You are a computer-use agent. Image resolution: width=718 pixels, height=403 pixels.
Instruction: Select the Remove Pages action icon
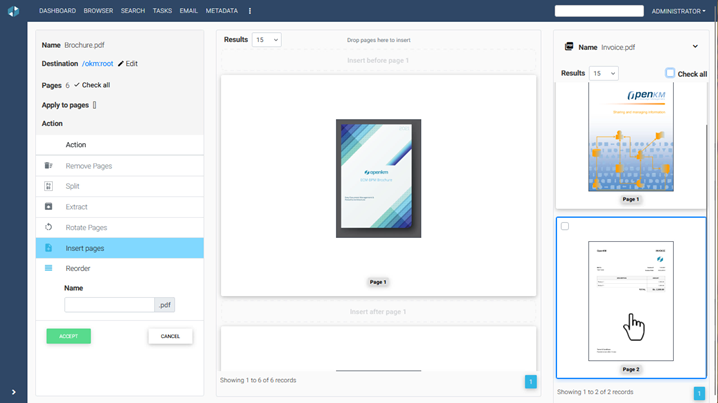click(48, 166)
